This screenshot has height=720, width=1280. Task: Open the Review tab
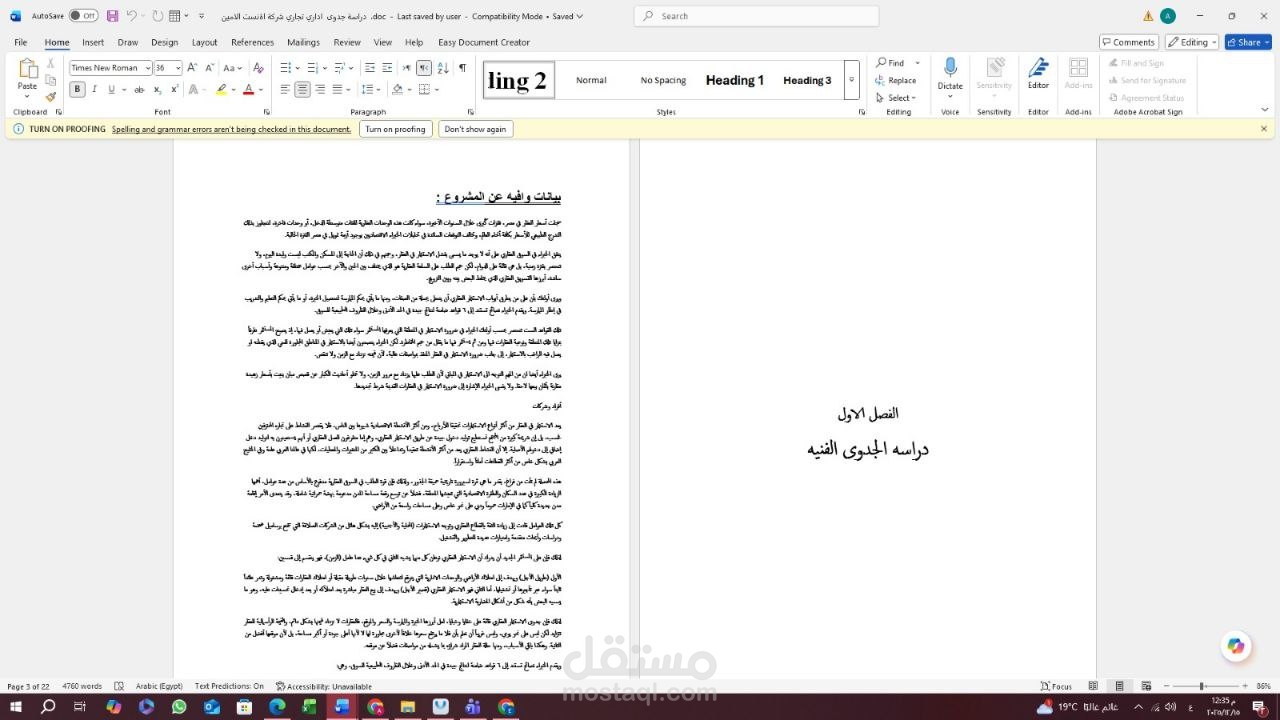pyautogui.click(x=347, y=42)
